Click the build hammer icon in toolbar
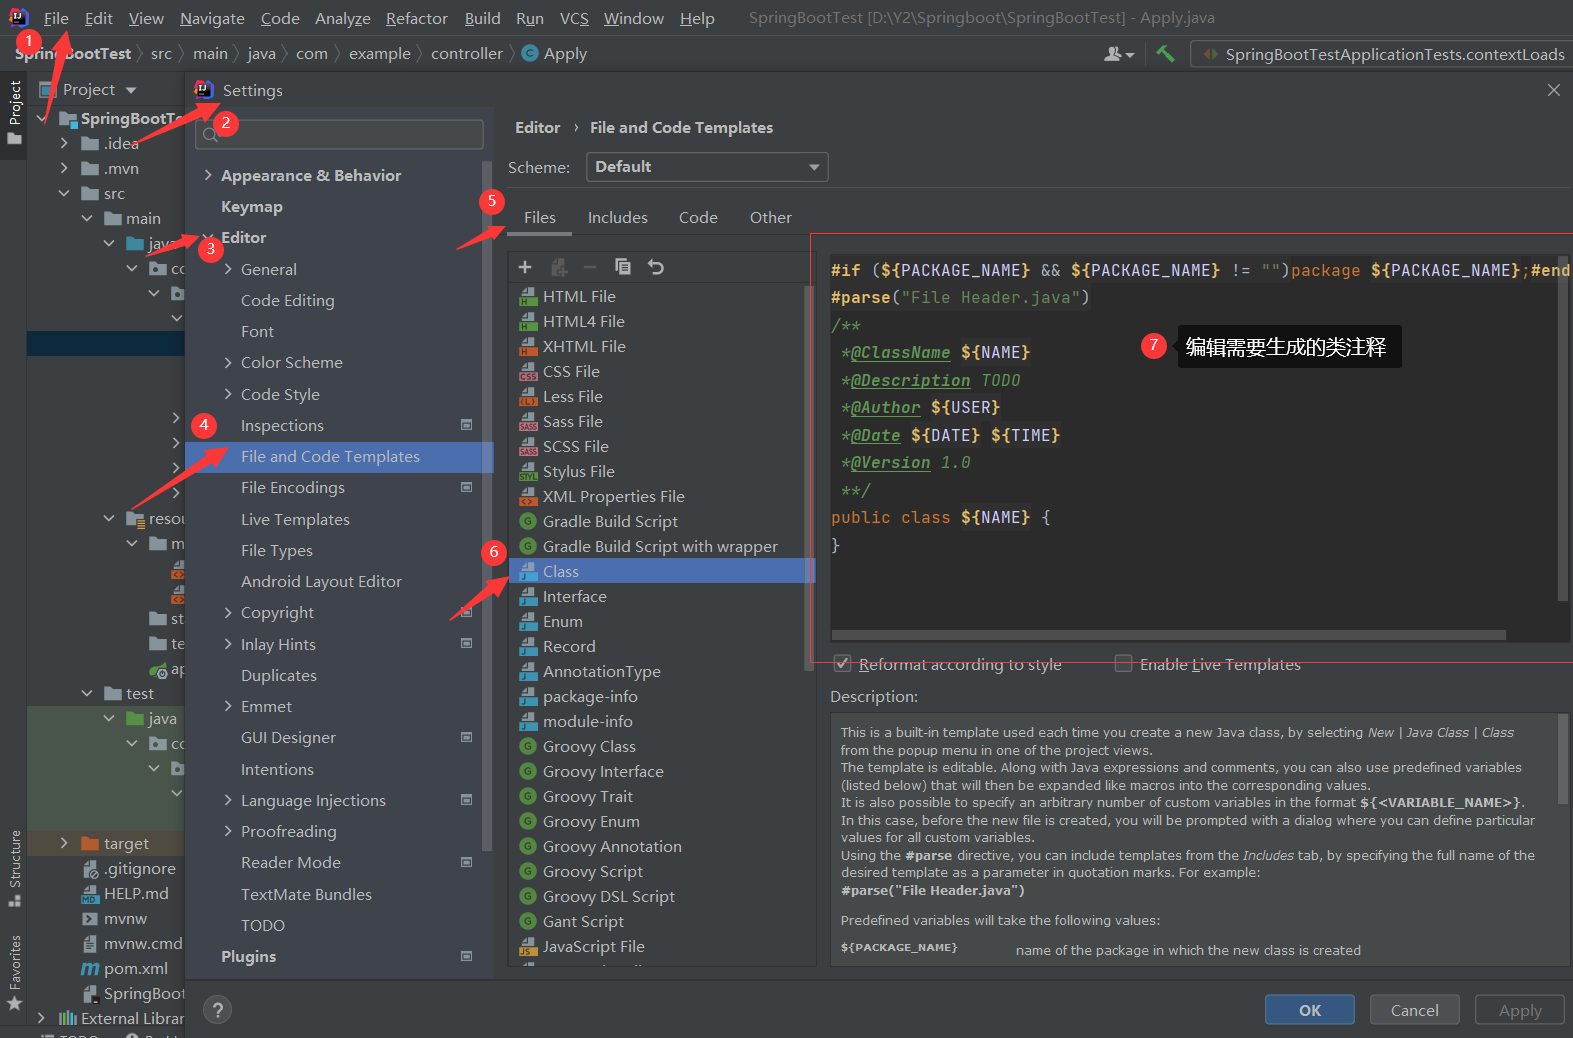The height and width of the screenshot is (1038, 1573). pyautogui.click(x=1165, y=54)
